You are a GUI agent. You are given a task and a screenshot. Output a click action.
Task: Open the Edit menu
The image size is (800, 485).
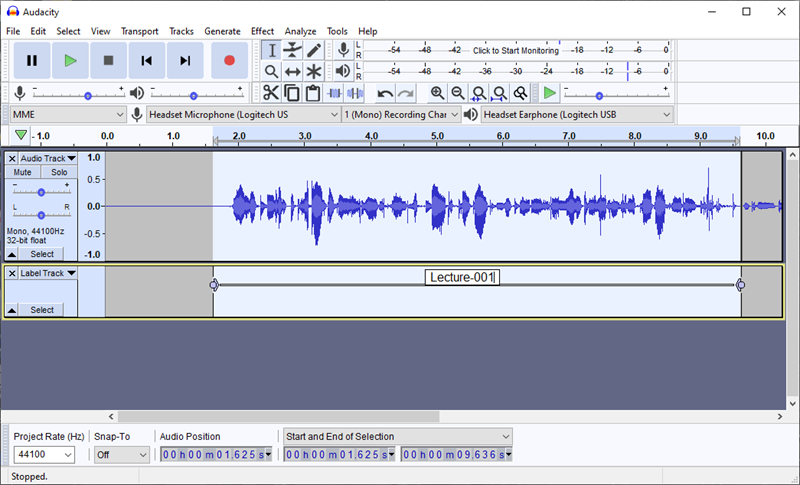38,31
